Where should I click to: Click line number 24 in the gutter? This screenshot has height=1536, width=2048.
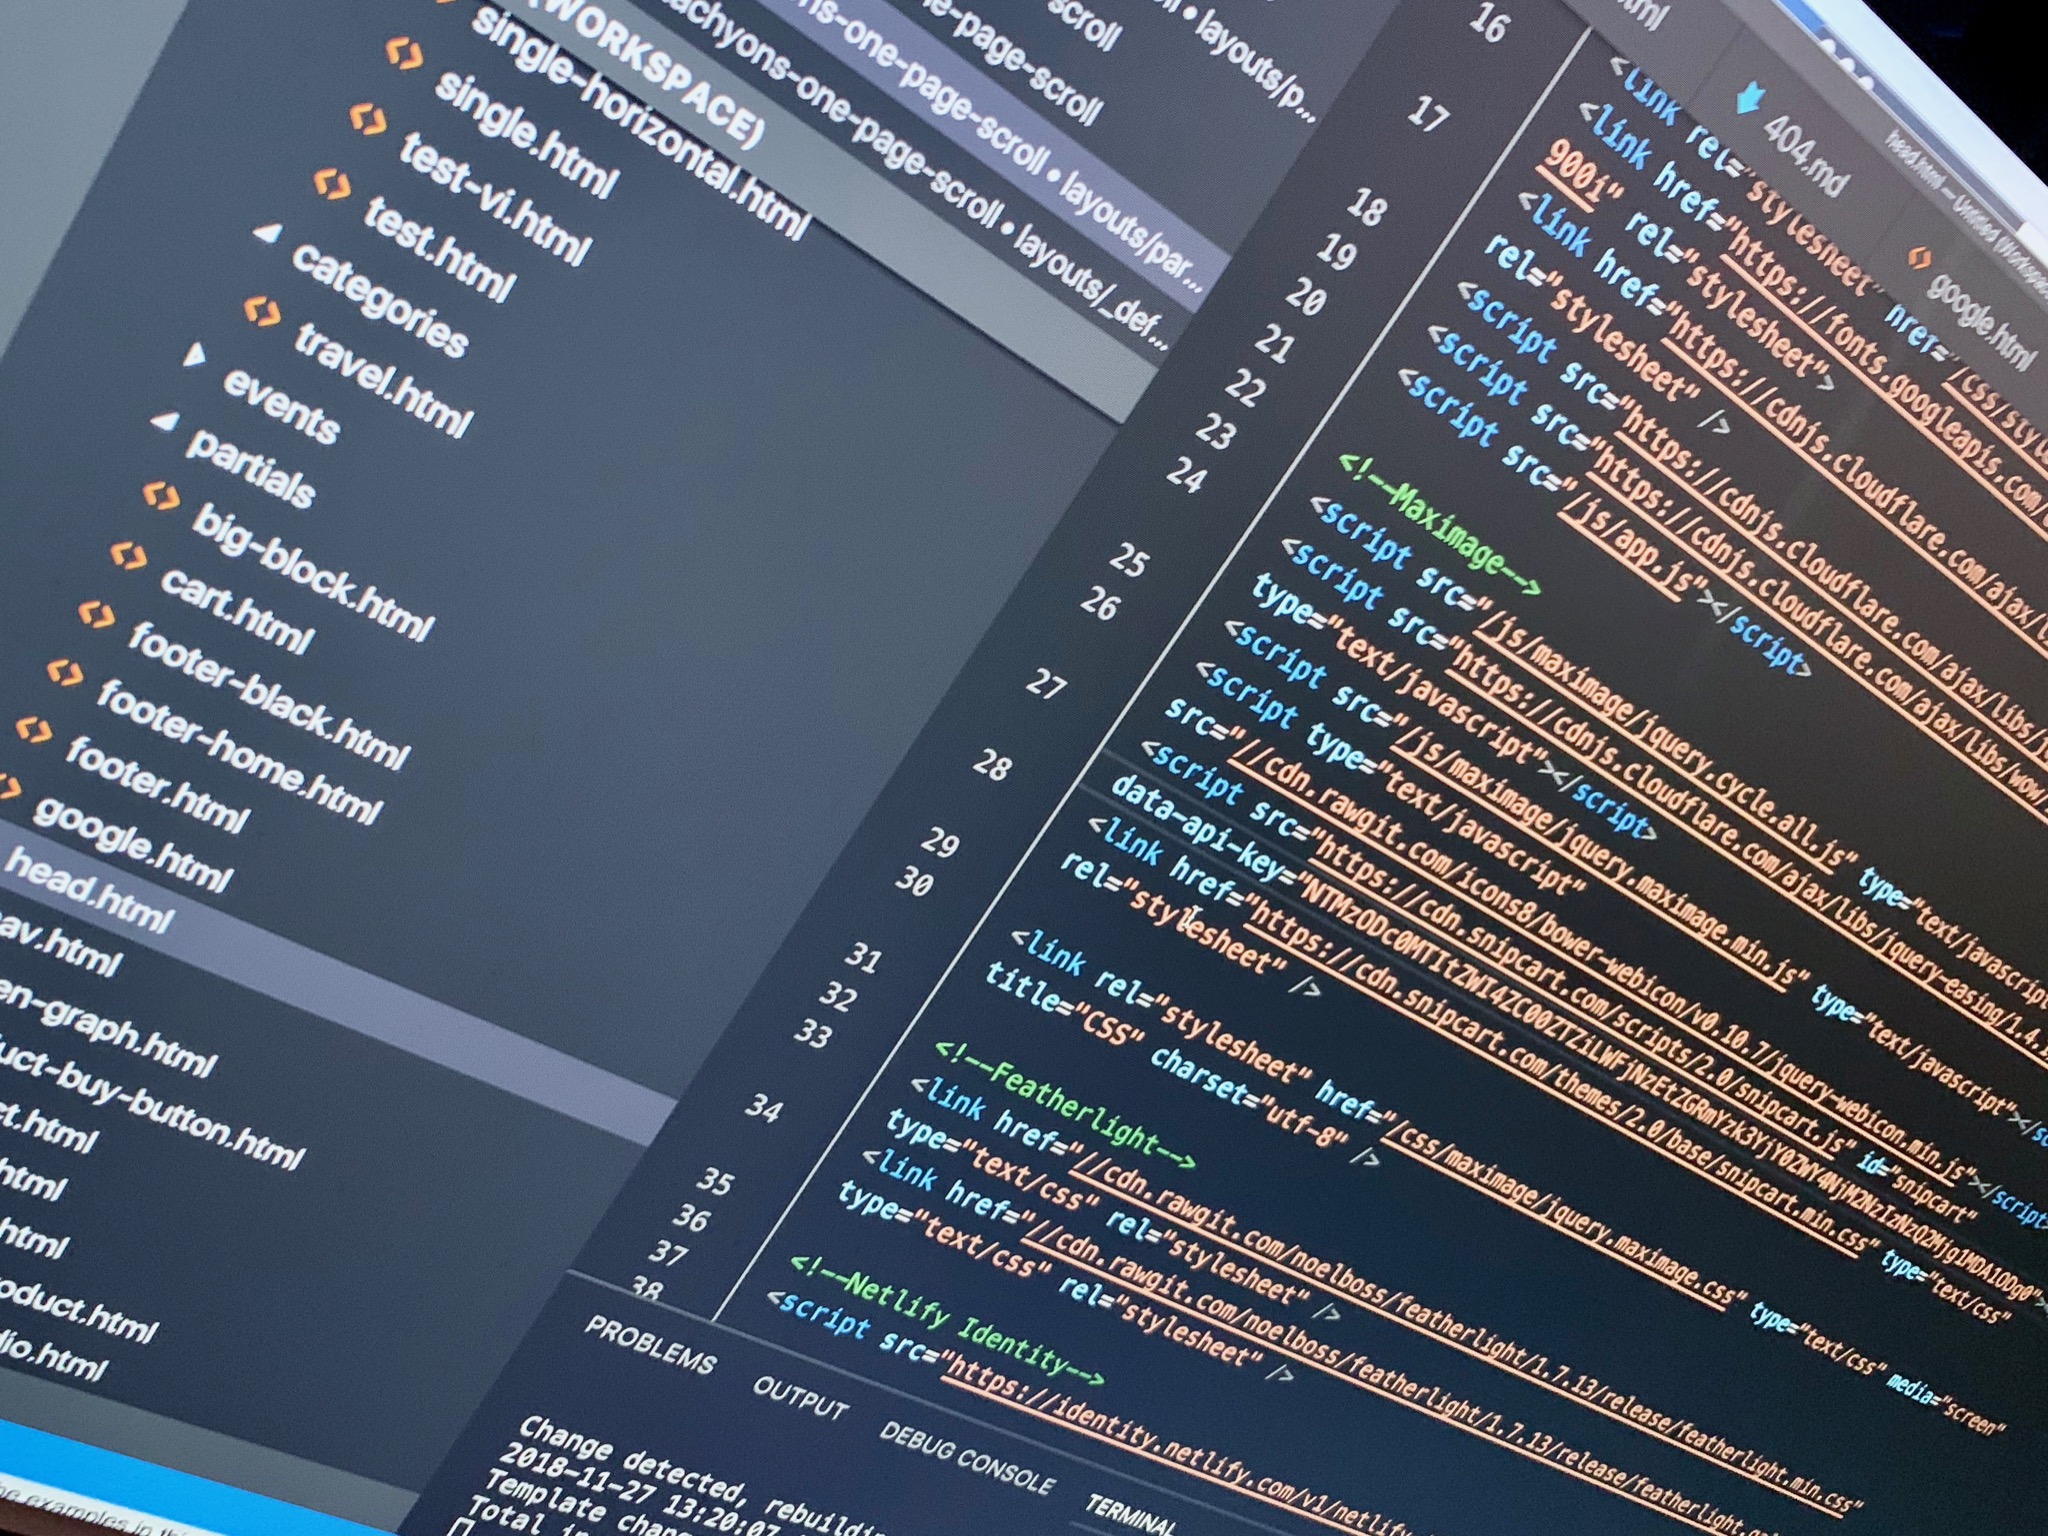pyautogui.click(x=1186, y=473)
